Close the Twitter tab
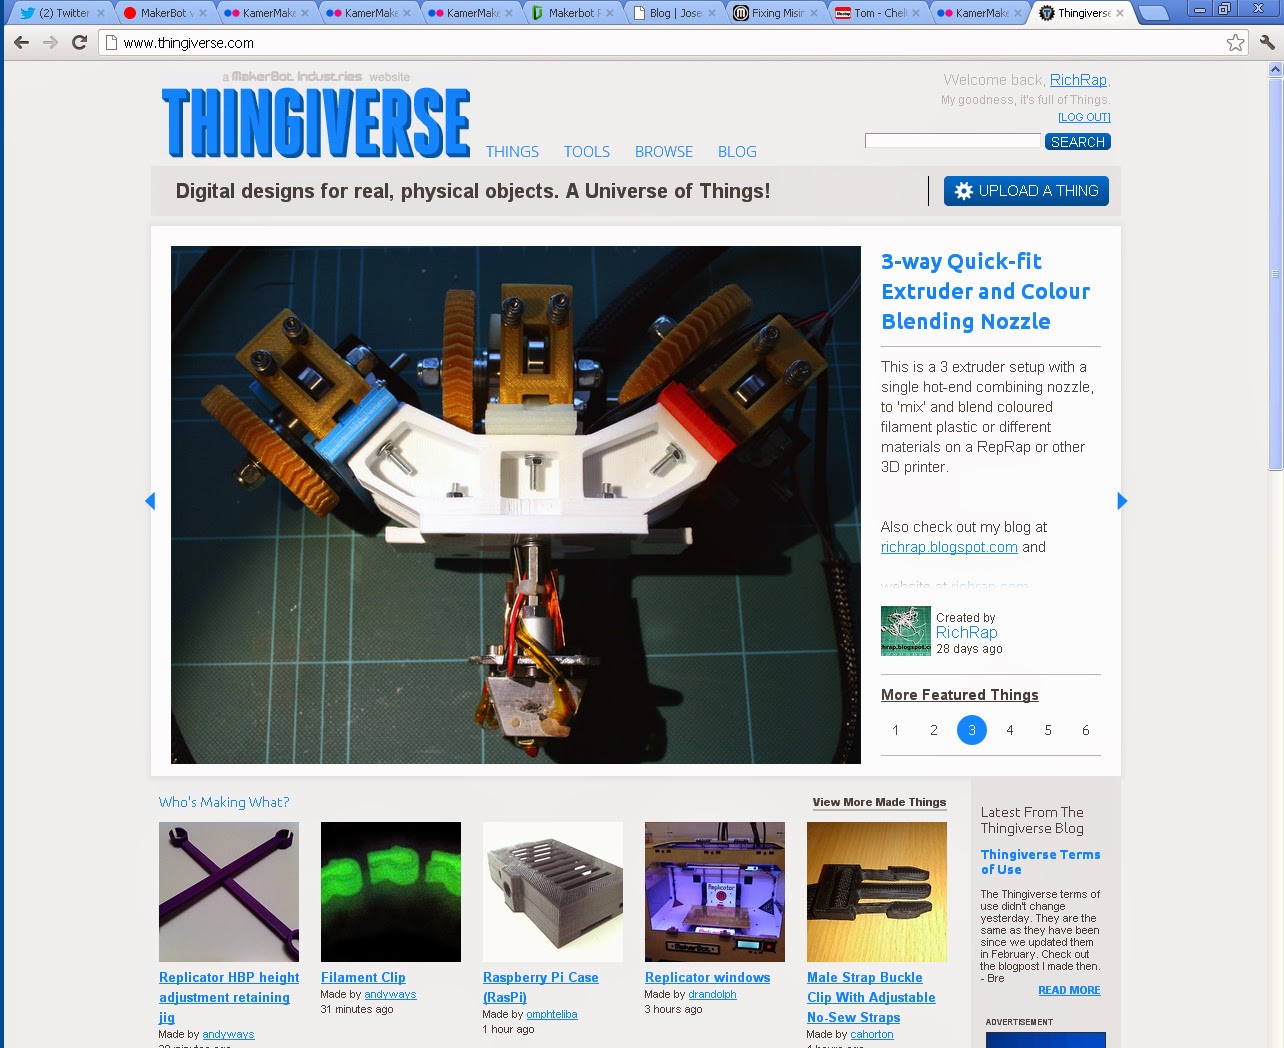This screenshot has height=1048, width=1284. (100, 13)
